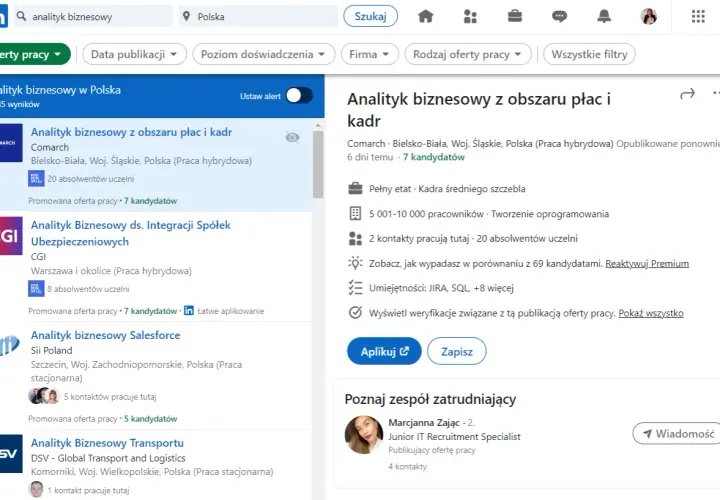Click the location pin icon
720x500 pixels.
tap(186, 17)
